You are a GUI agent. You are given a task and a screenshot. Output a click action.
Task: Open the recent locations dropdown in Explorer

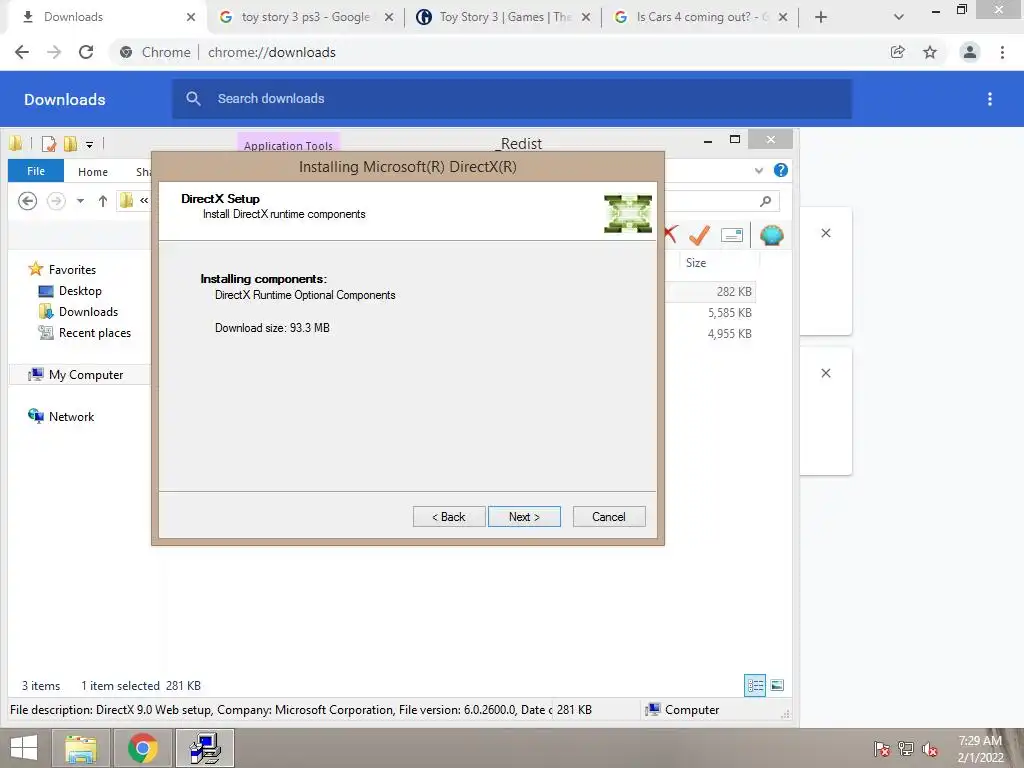pyautogui.click(x=80, y=201)
